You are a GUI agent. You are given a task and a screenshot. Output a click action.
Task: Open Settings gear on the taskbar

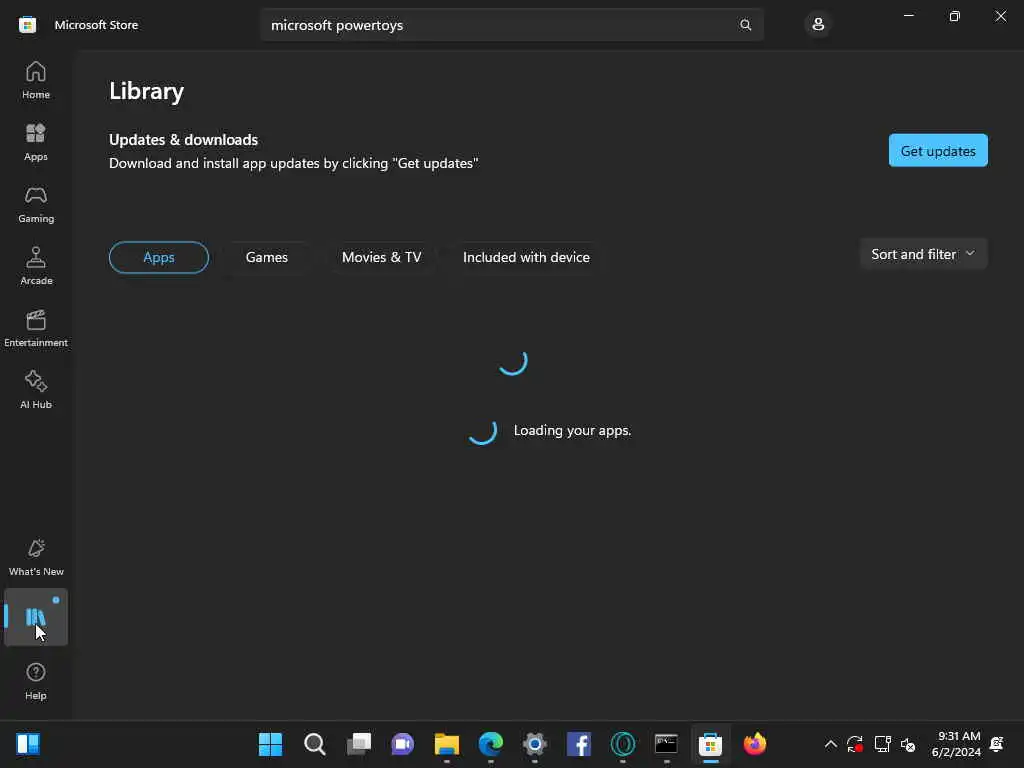(534, 744)
